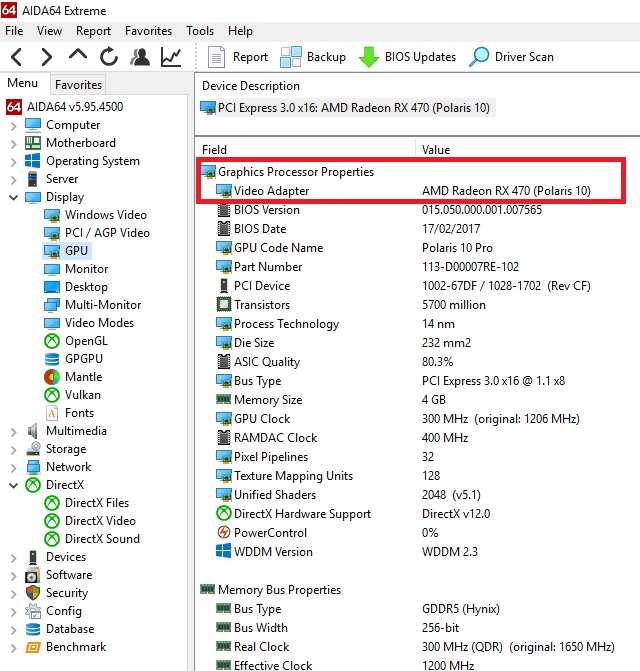Click the Devices category icon
Screen dimensions: 640x671
(33, 557)
